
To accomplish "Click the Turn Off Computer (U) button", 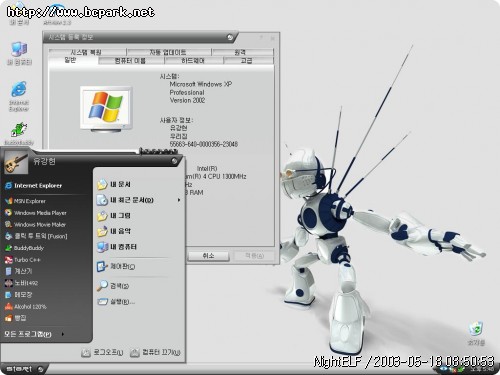I will (155, 352).
